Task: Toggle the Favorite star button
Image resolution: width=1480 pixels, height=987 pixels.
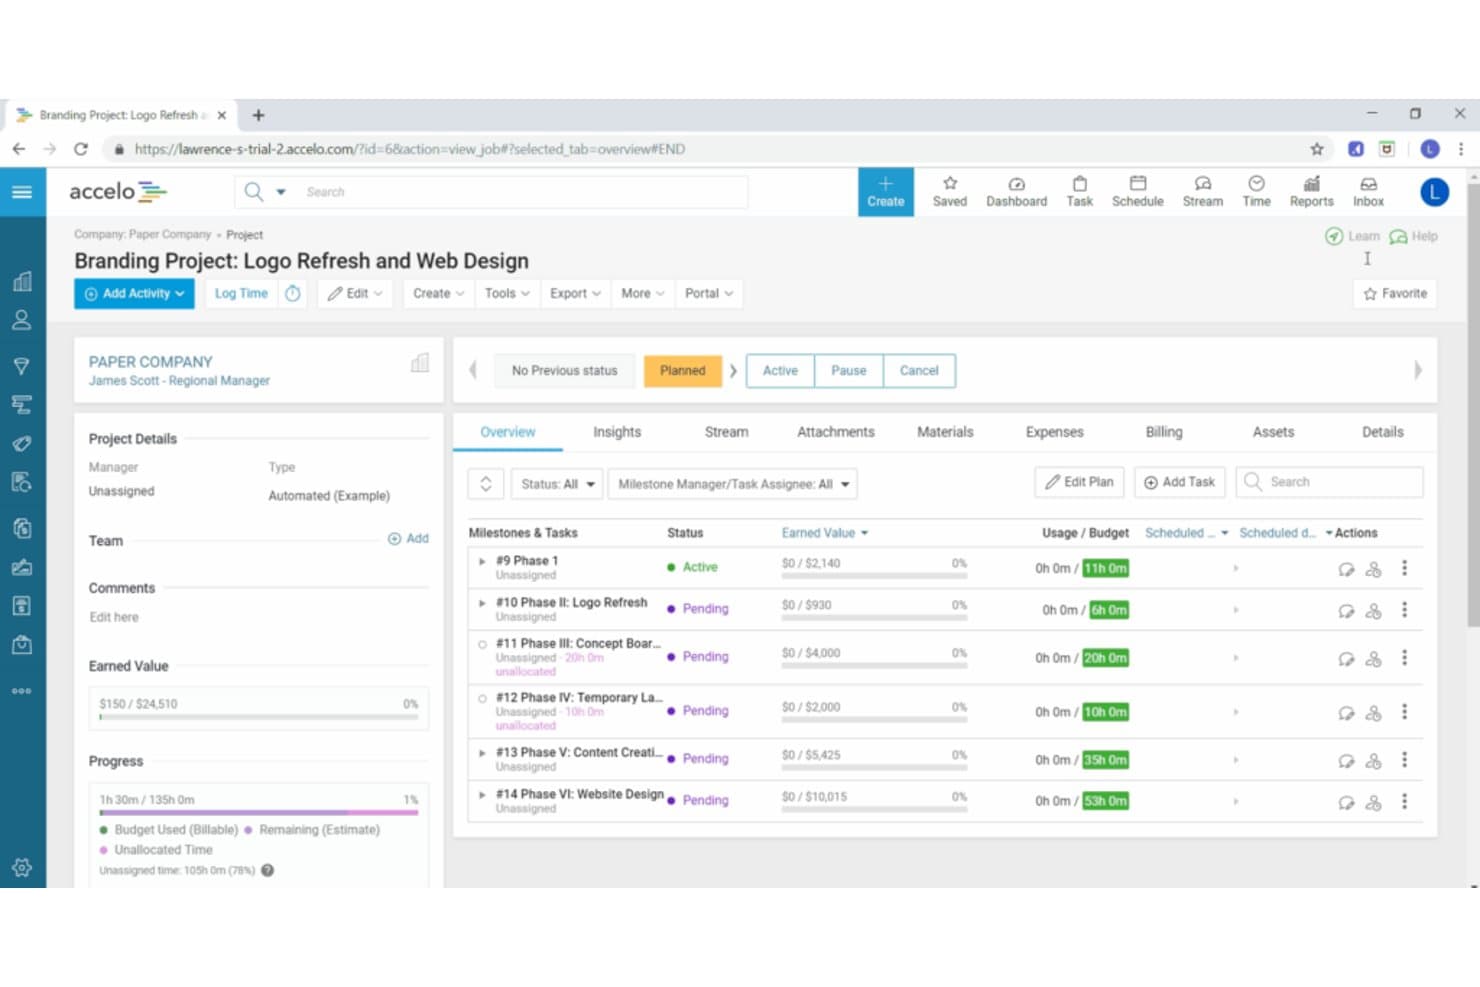Action: pyautogui.click(x=1395, y=293)
